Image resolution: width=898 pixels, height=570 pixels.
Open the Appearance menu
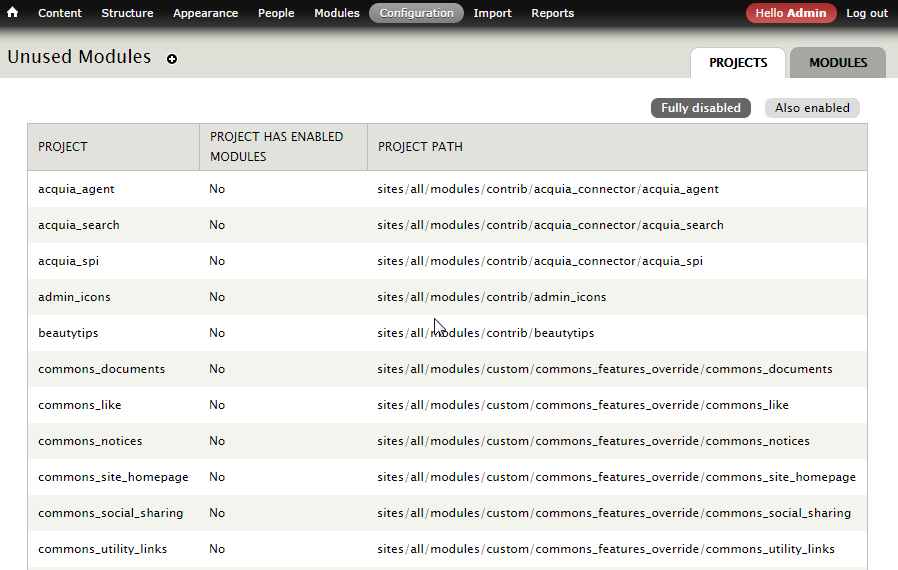(206, 13)
